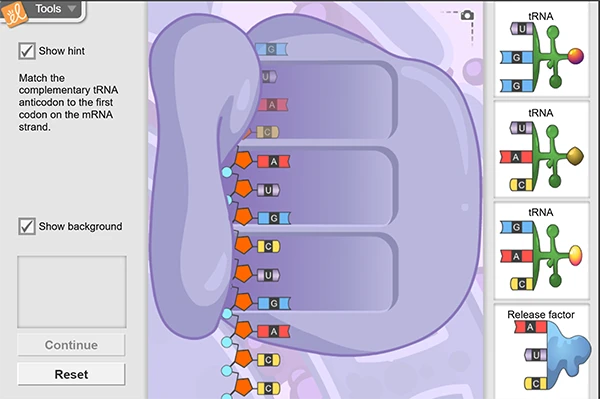Select the UGG anticodon tRNA card
Image resolution: width=600 pixels, height=399 pixels.
[541, 51]
